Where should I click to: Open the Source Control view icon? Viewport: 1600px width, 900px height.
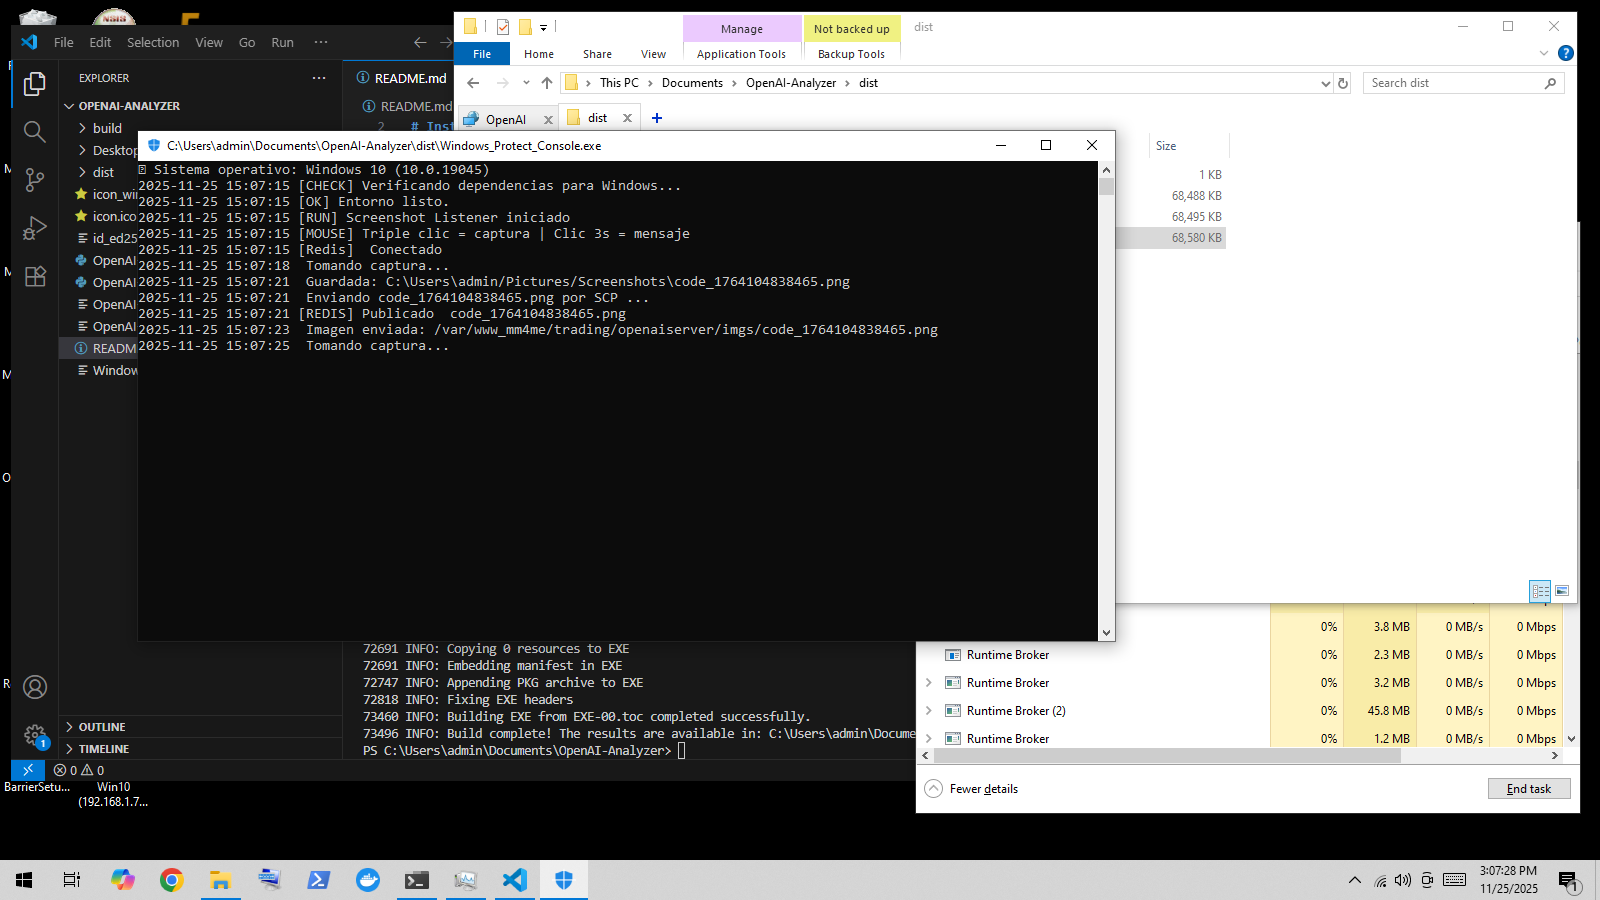click(35, 180)
